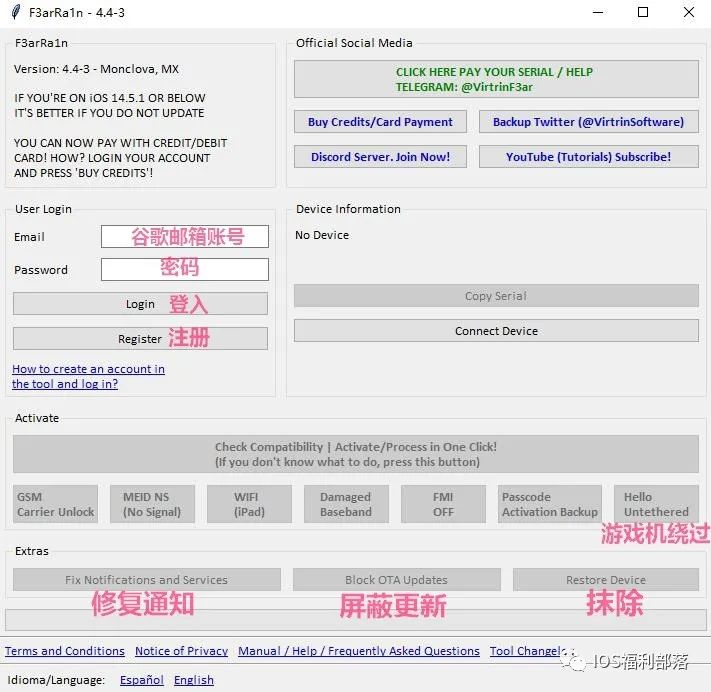The height and width of the screenshot is (692, 711).
Task: Click the Copy Serial button
Action: pos(496,296)
